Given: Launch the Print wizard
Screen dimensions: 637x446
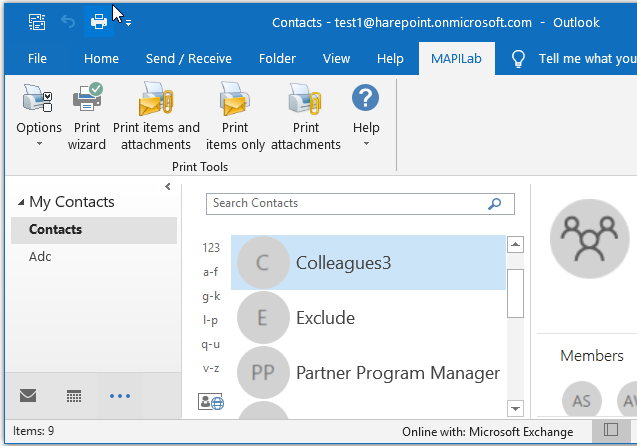Looking at the screenshot, I should 87,116.
